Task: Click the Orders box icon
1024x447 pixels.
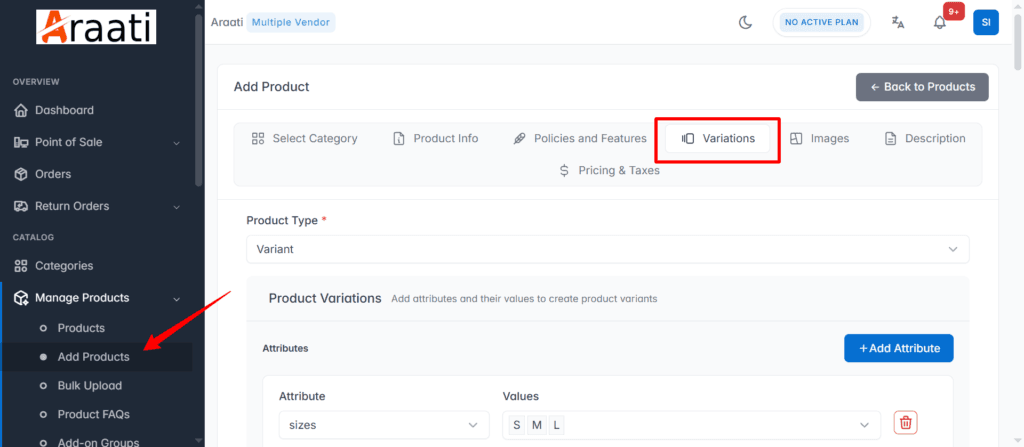Action: click(21, 174)
